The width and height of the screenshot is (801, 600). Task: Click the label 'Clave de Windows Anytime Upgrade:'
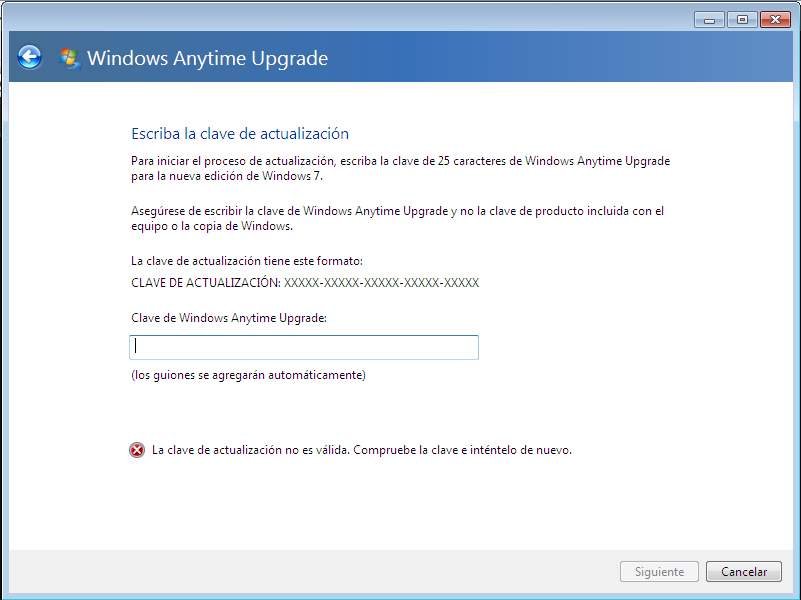click(229, 318)
